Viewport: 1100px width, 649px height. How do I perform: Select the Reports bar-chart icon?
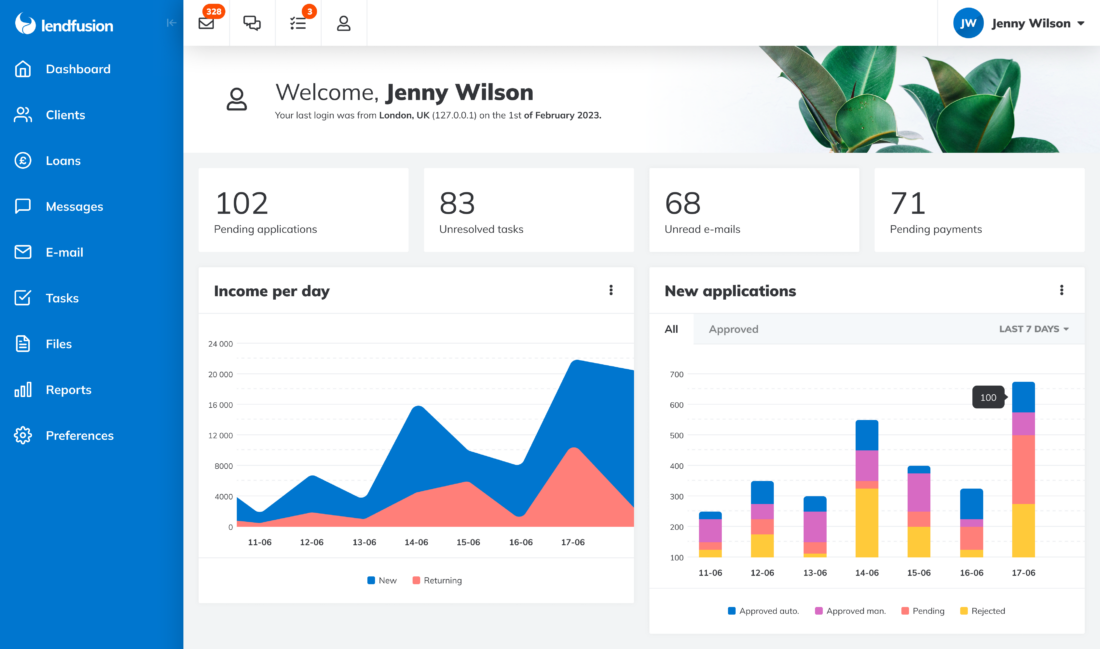click(23, 389)
